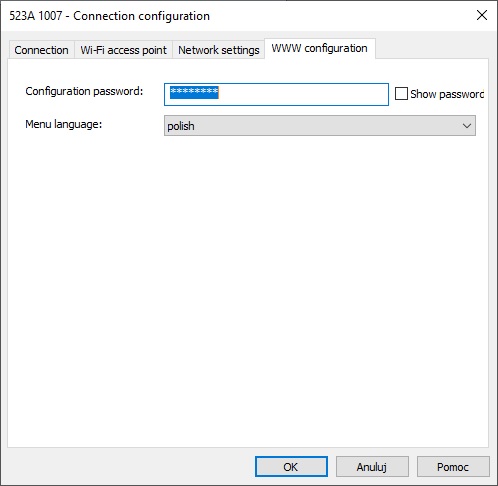The image size is (498, 486).
Task: Open the Wi-Fi access point tab
Action: point(123,50)
